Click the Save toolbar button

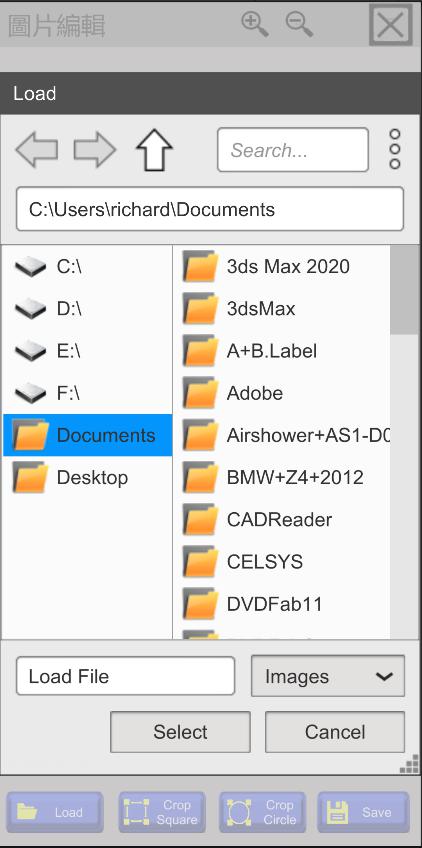[x=363, y=812]
